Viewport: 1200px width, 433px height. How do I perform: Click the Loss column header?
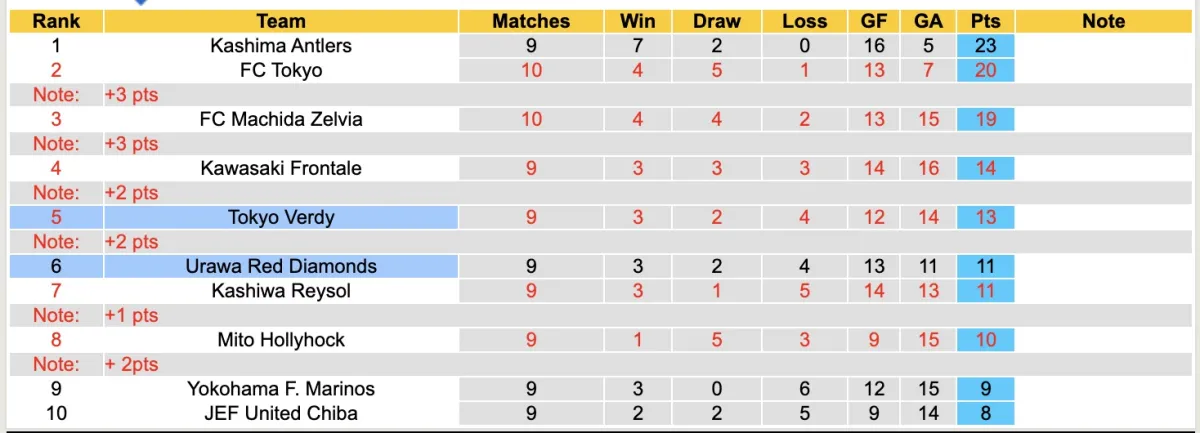pos(805,21)
